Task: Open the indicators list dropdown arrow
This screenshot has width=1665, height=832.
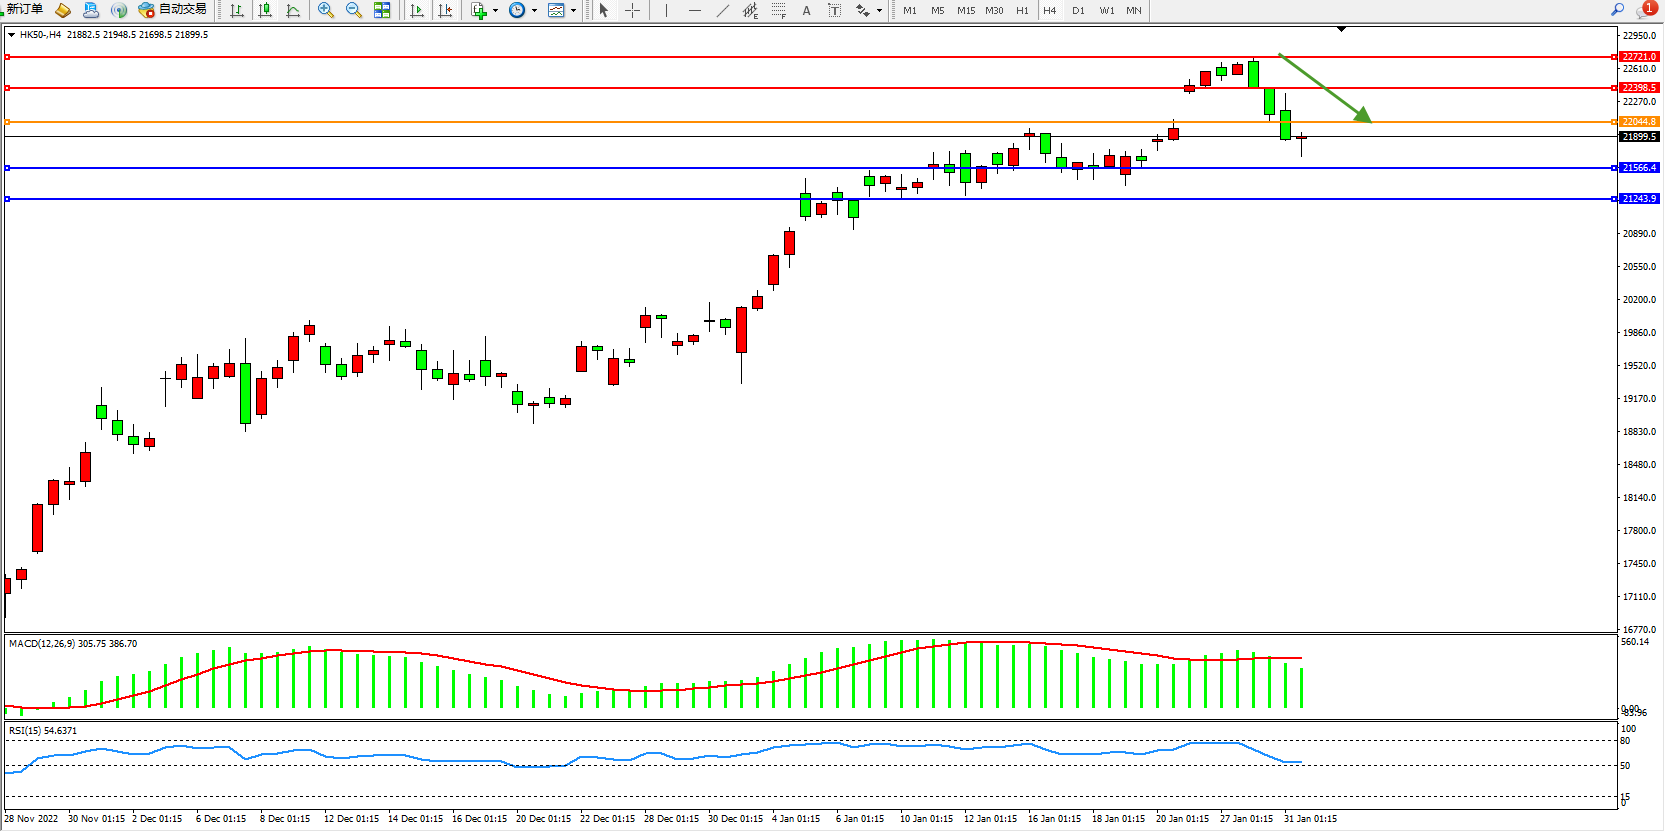Action: [495, 11]
